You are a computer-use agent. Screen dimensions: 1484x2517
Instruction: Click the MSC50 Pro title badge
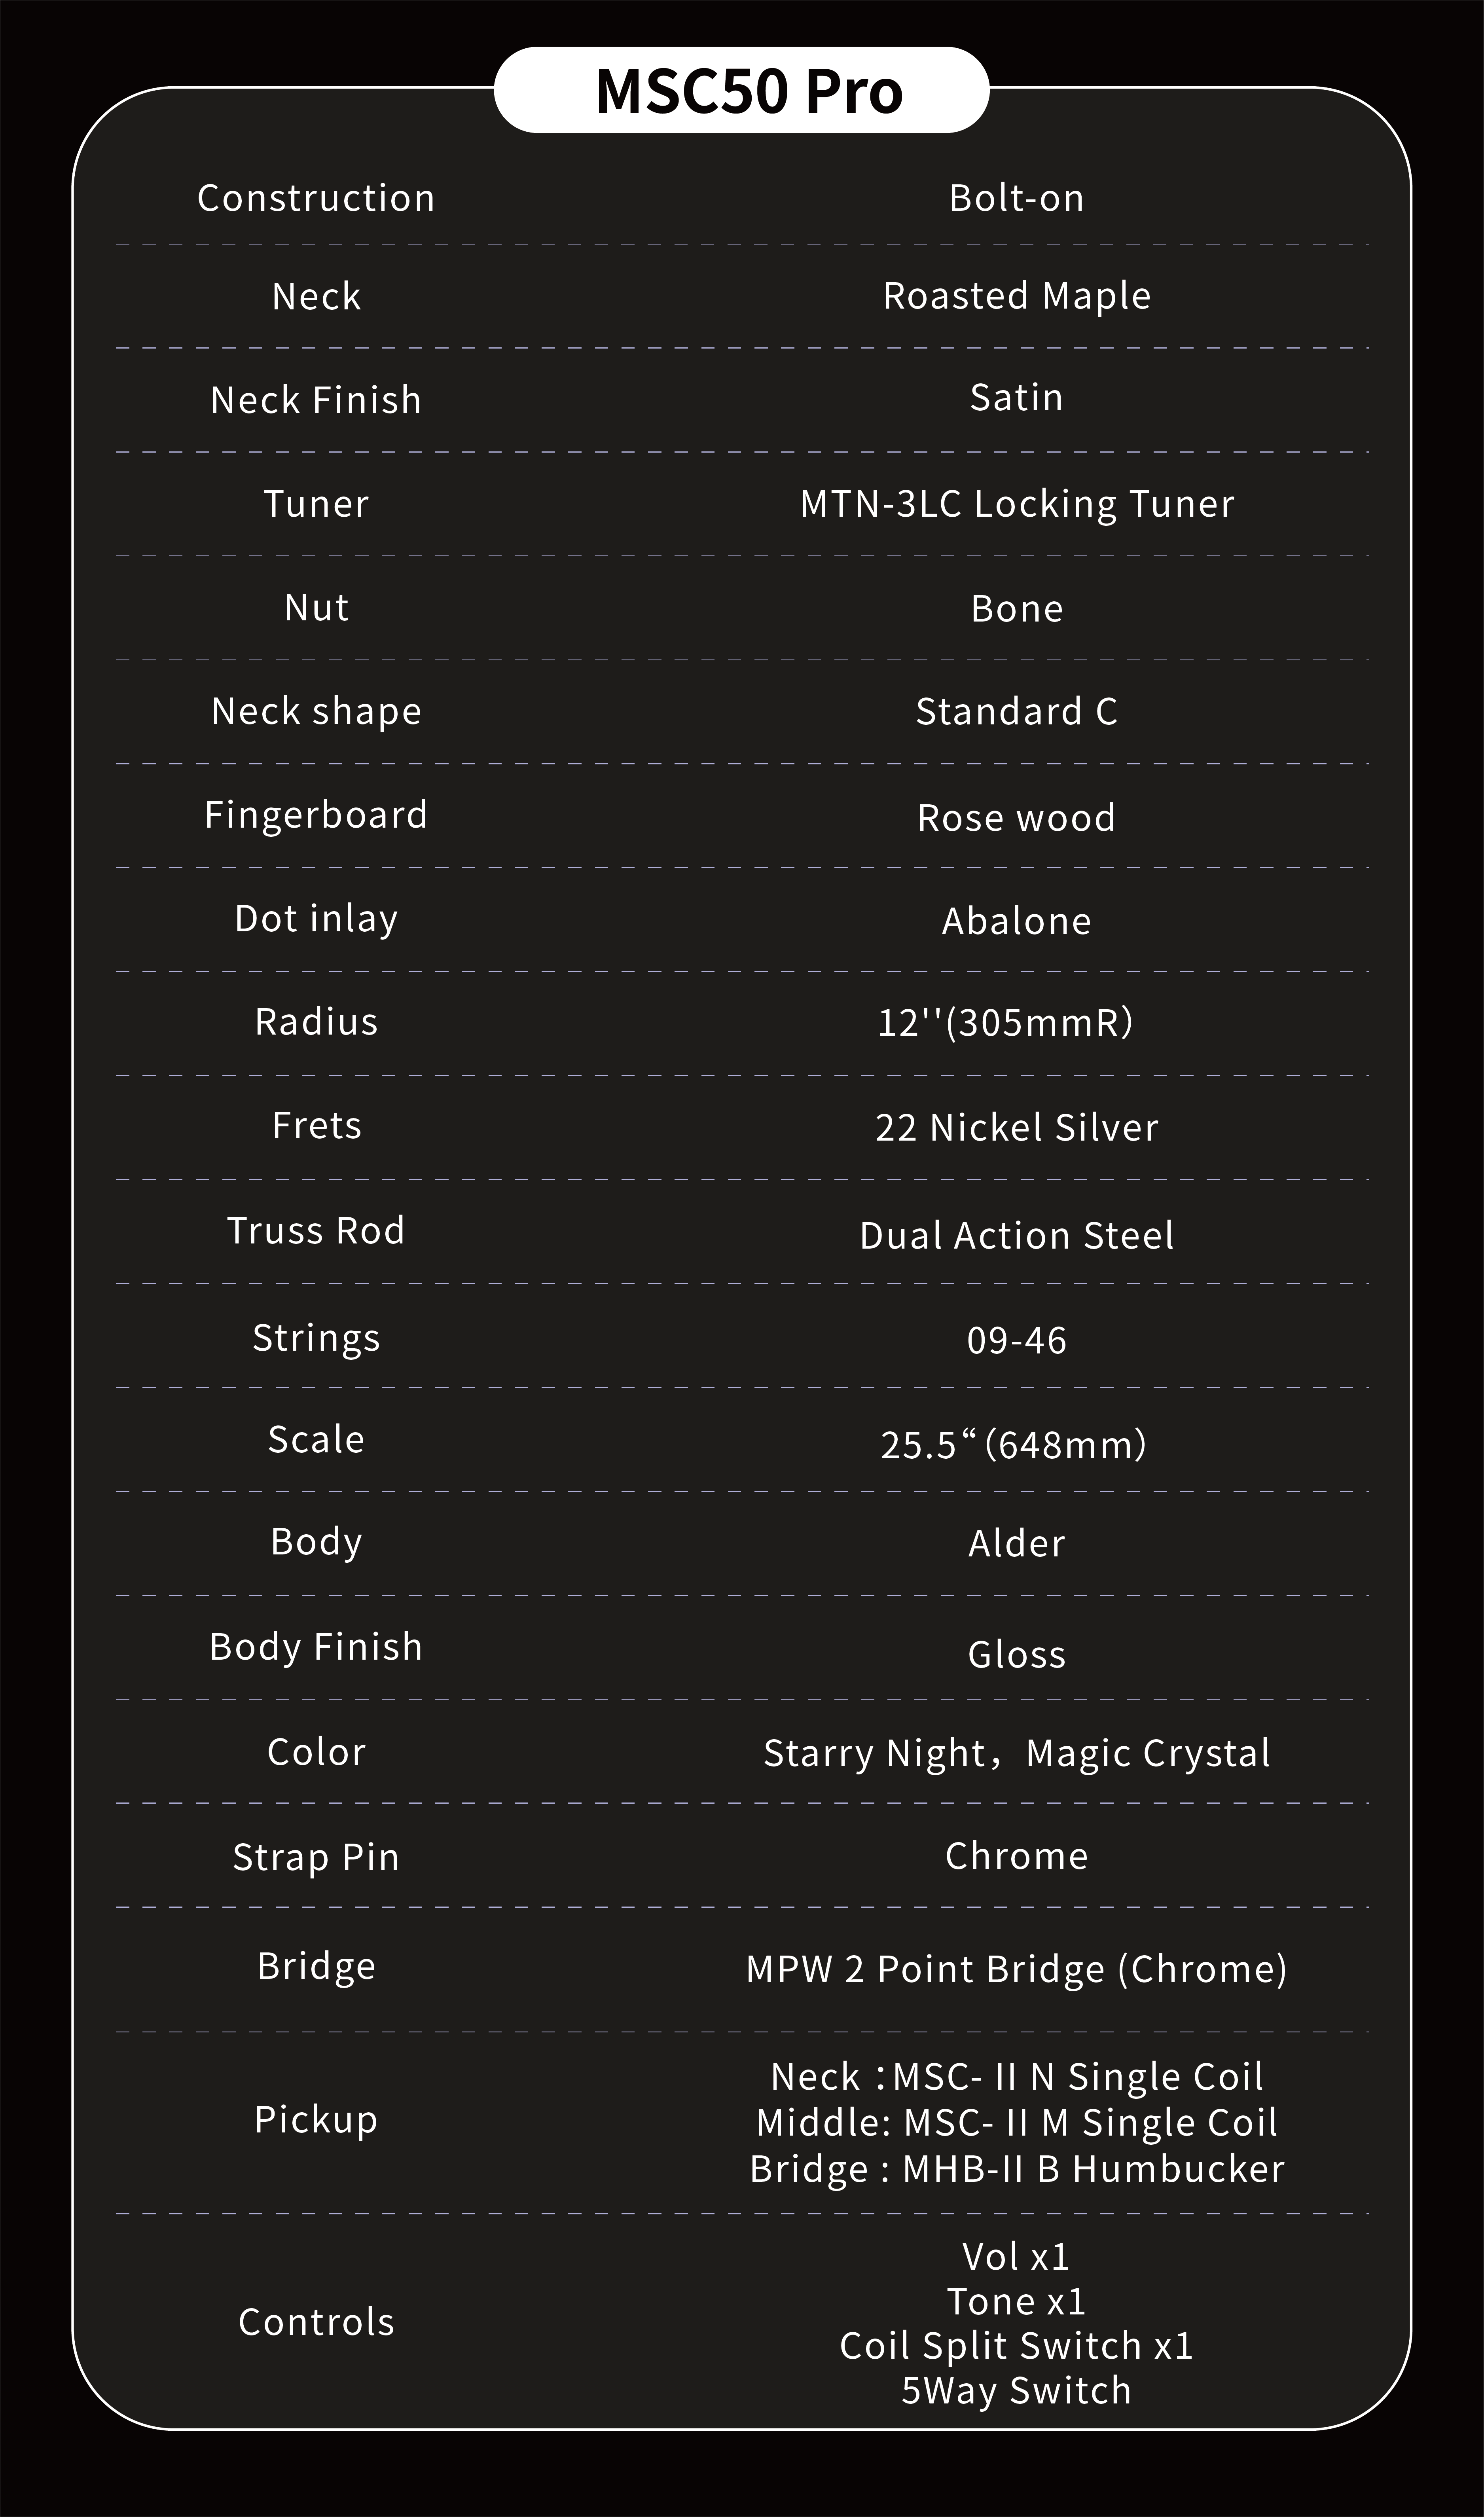(742, 90)
